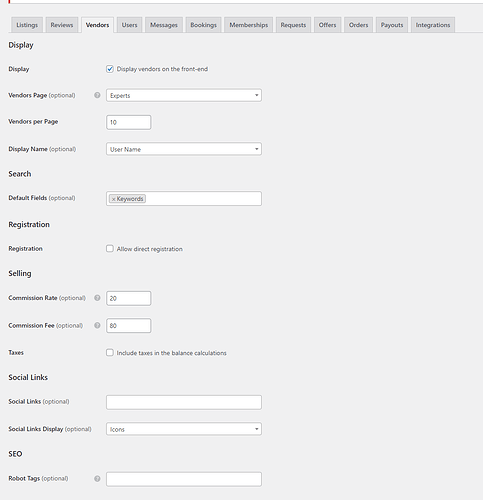483x500 pixels.
Task: Open help tooltip for Robot Tags
Action: (97, 479)
